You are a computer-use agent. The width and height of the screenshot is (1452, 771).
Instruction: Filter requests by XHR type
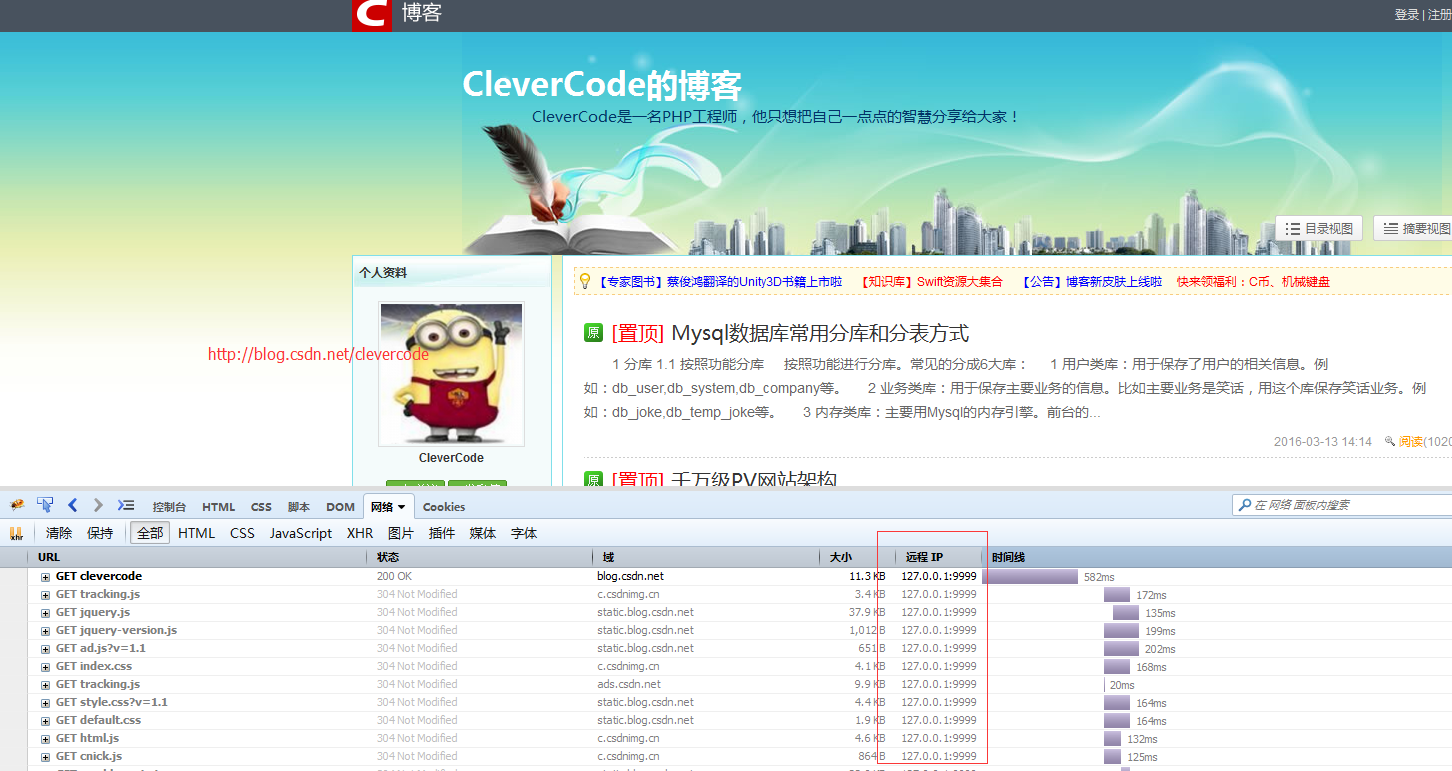pyautogui.click(x=360, y=533)
